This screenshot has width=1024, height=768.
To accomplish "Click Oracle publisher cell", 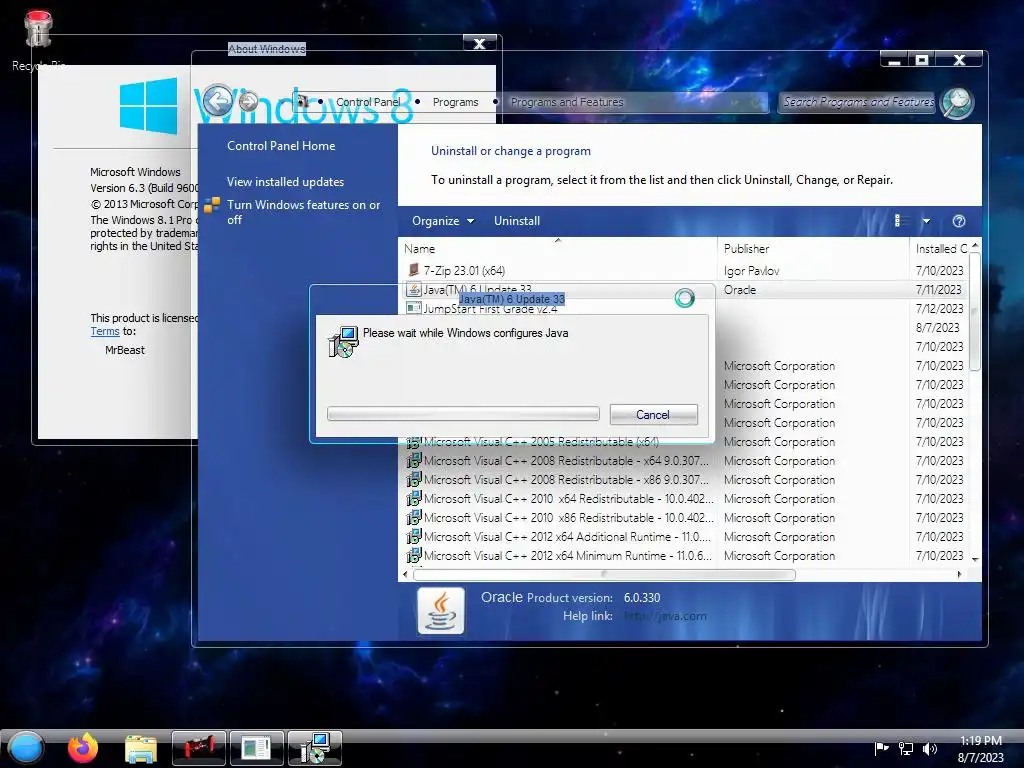I will tap(739, 290).
